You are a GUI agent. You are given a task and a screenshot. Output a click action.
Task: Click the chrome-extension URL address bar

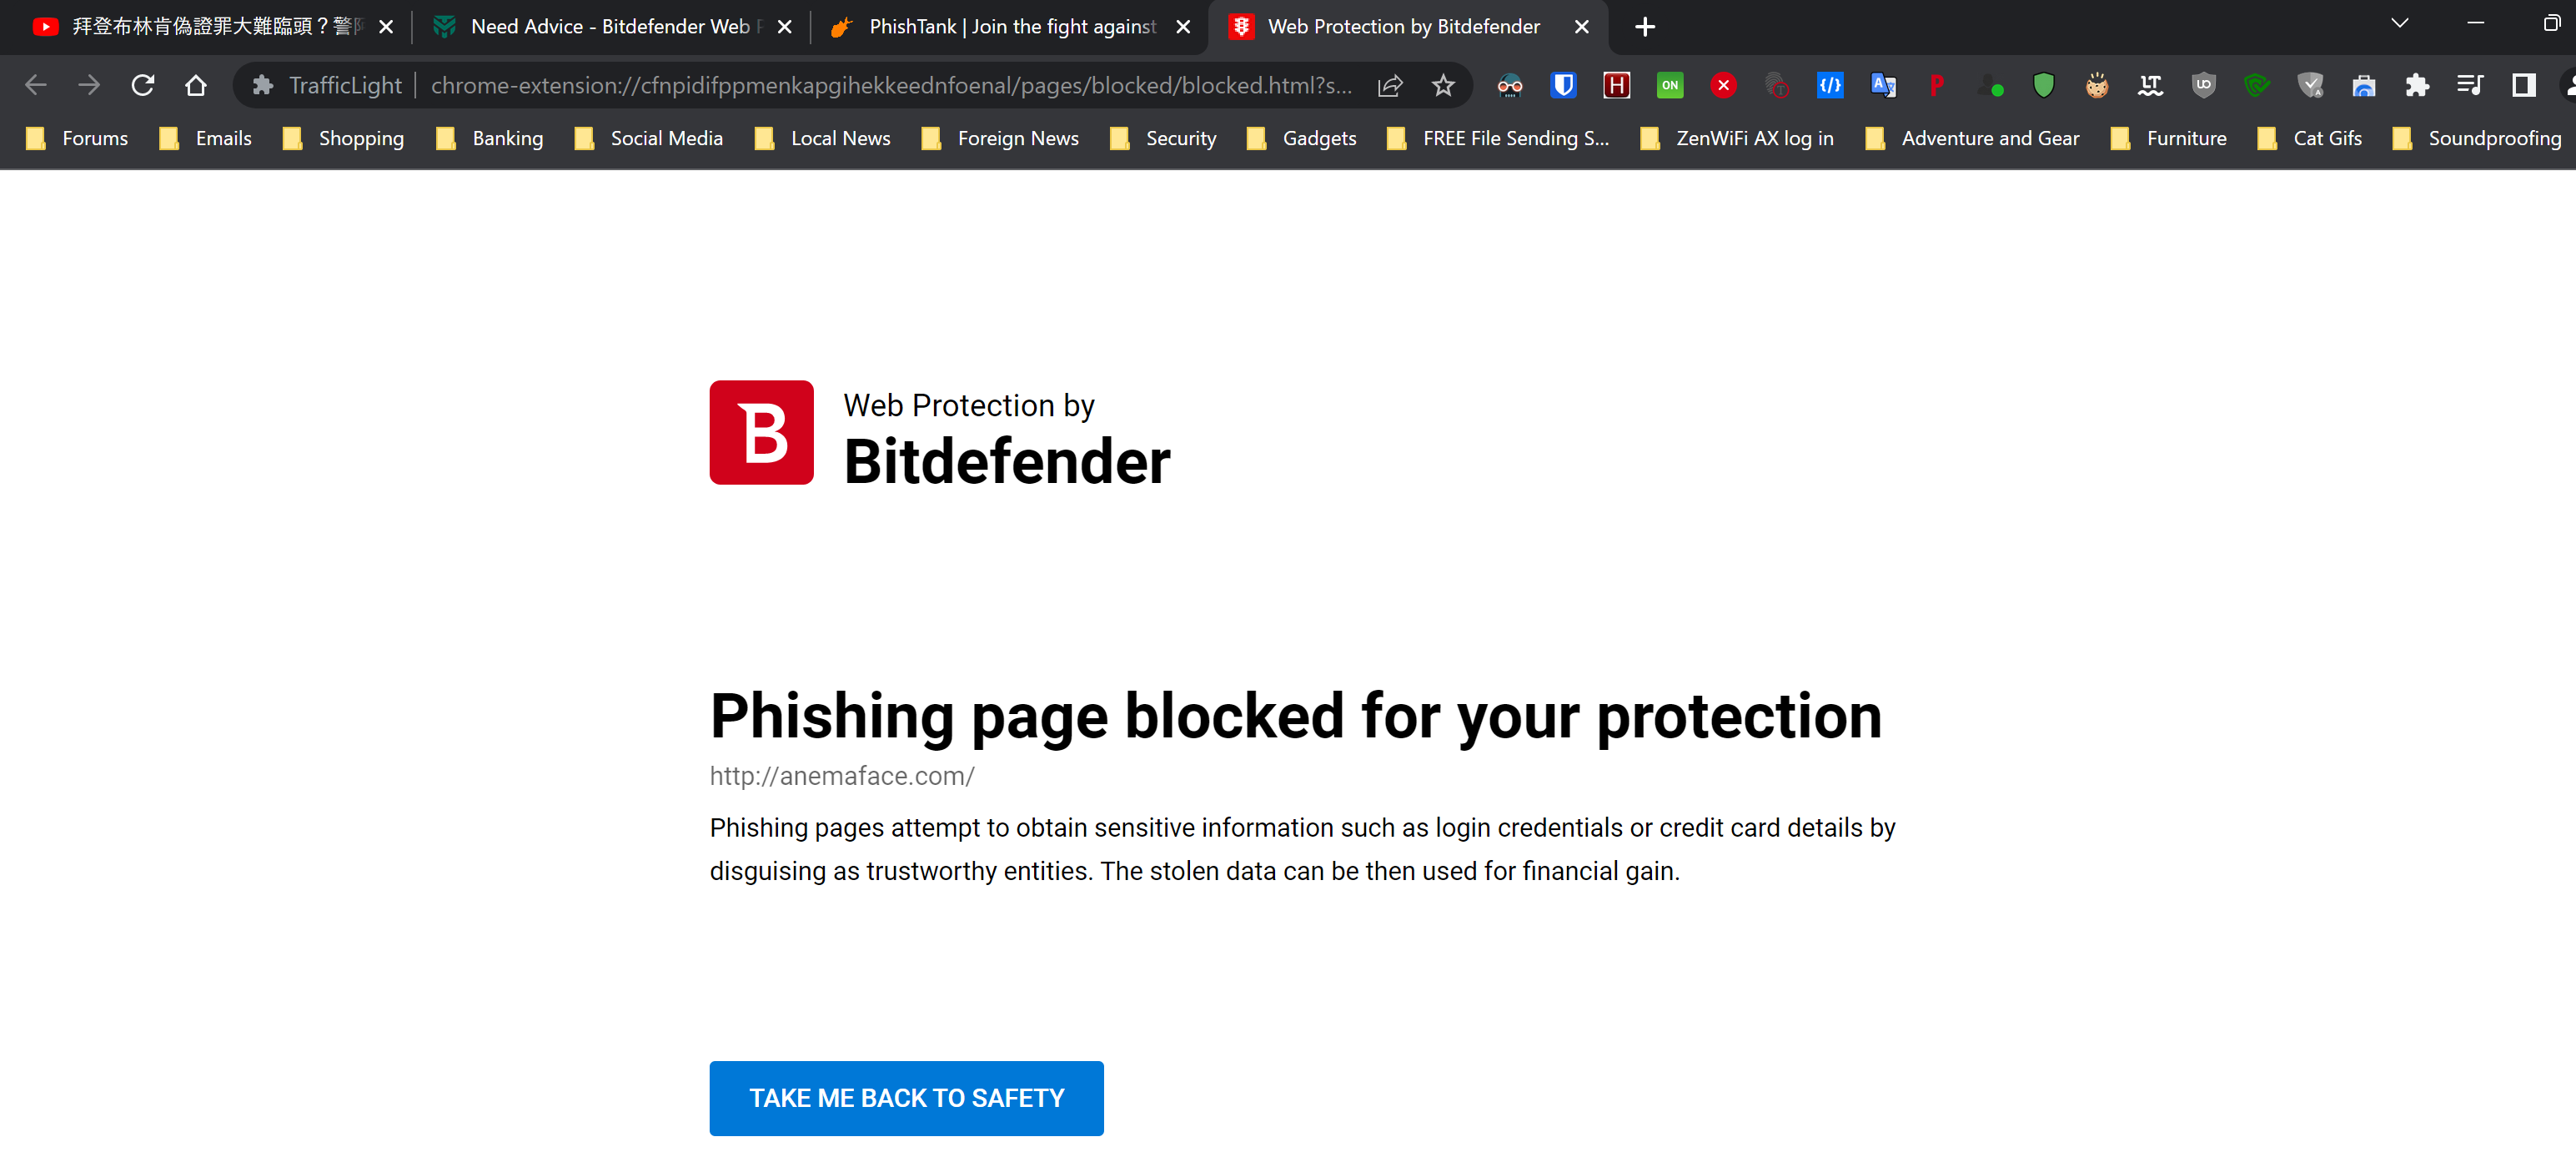[x=890, y=85]
